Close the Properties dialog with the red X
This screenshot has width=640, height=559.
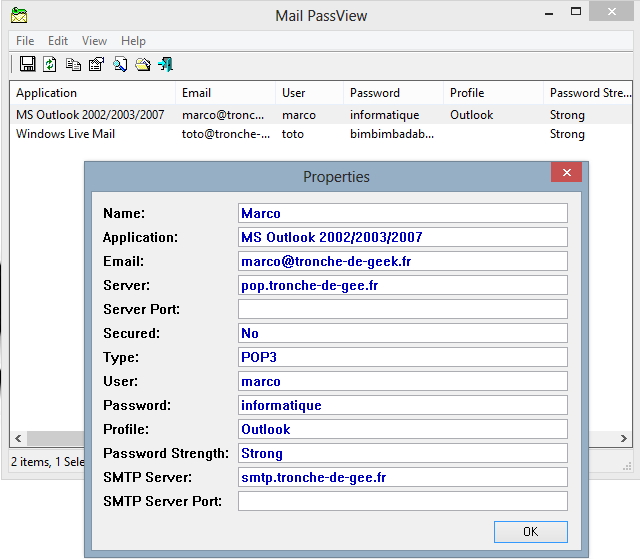click(567, 172)
